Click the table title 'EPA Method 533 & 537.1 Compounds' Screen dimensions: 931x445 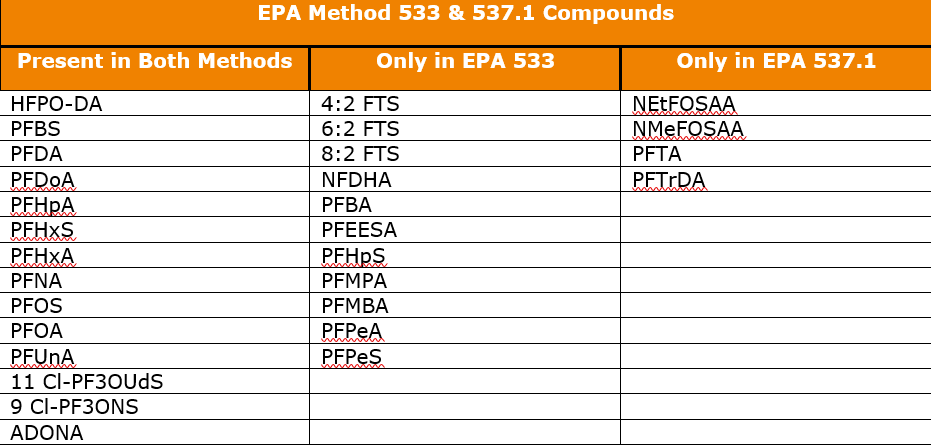[466, 13]
